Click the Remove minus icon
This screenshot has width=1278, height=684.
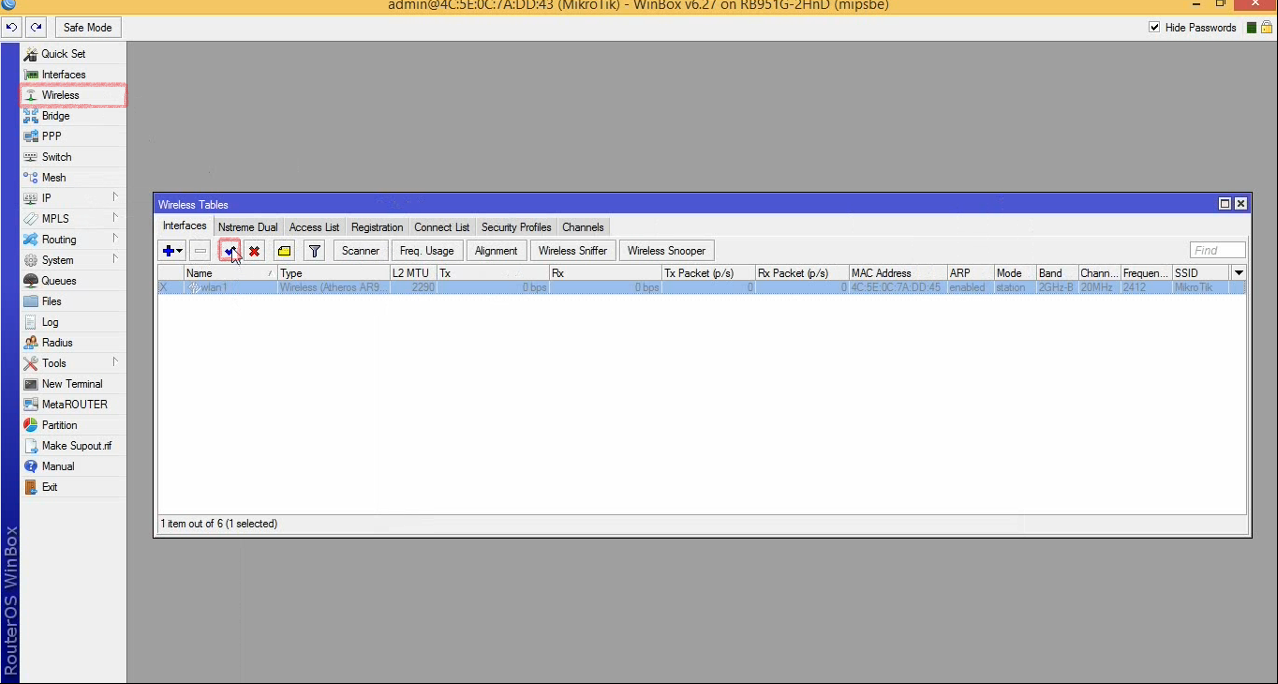[200, 251]
